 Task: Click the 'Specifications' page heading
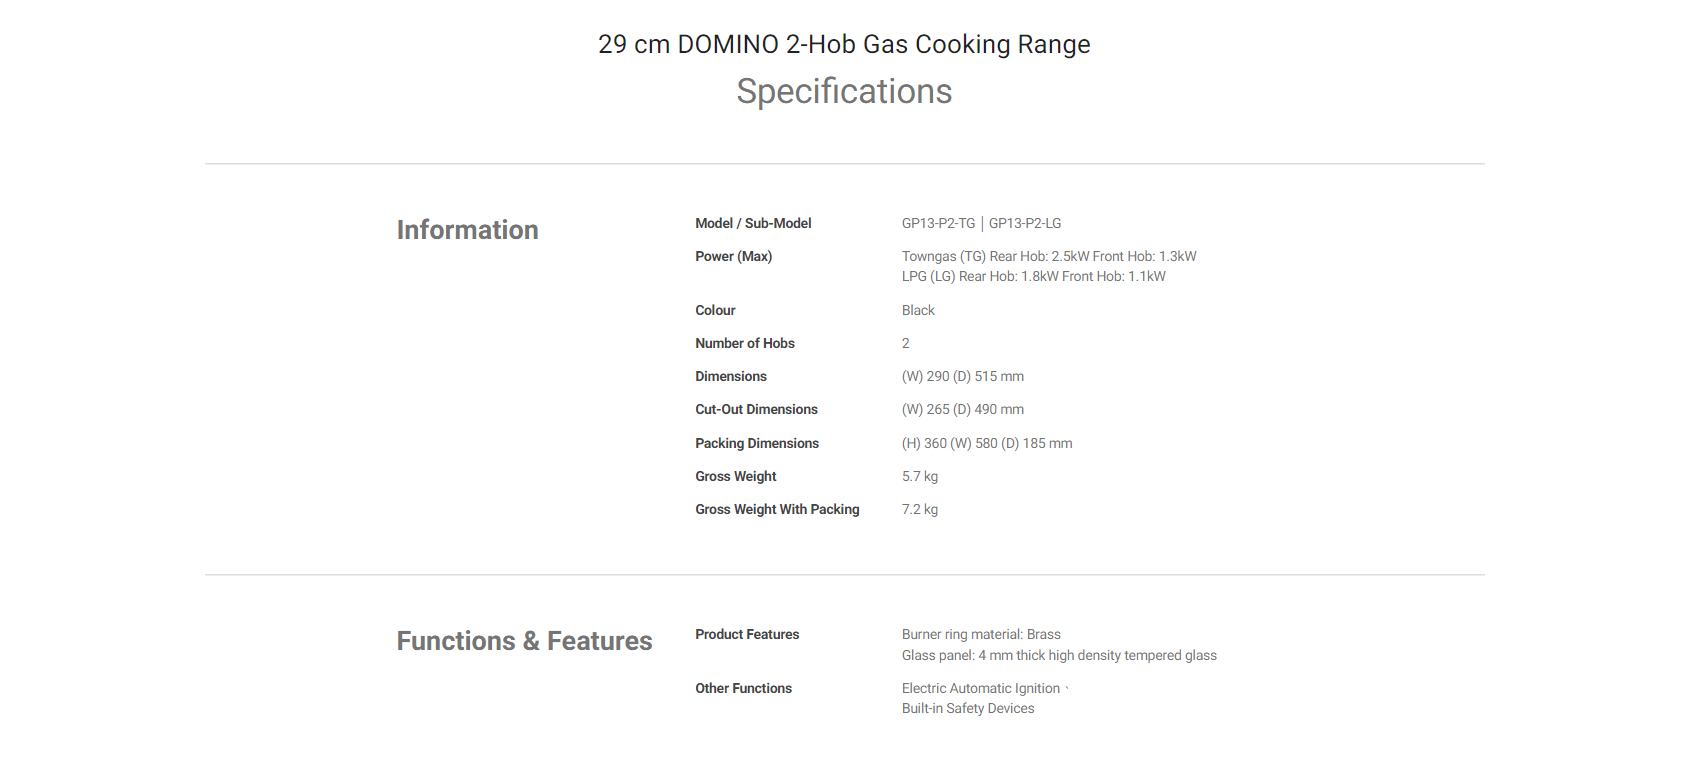[x=844, y=91]
